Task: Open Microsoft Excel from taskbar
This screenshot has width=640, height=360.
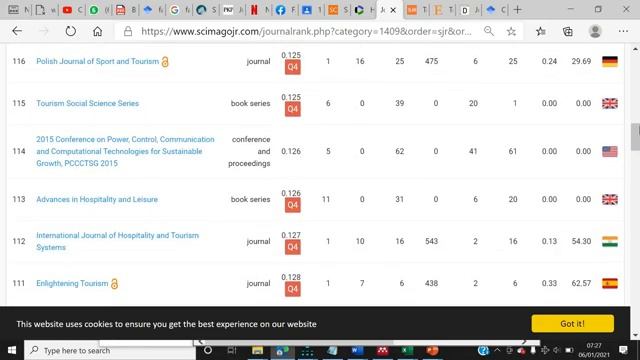Action: point(407,350)
